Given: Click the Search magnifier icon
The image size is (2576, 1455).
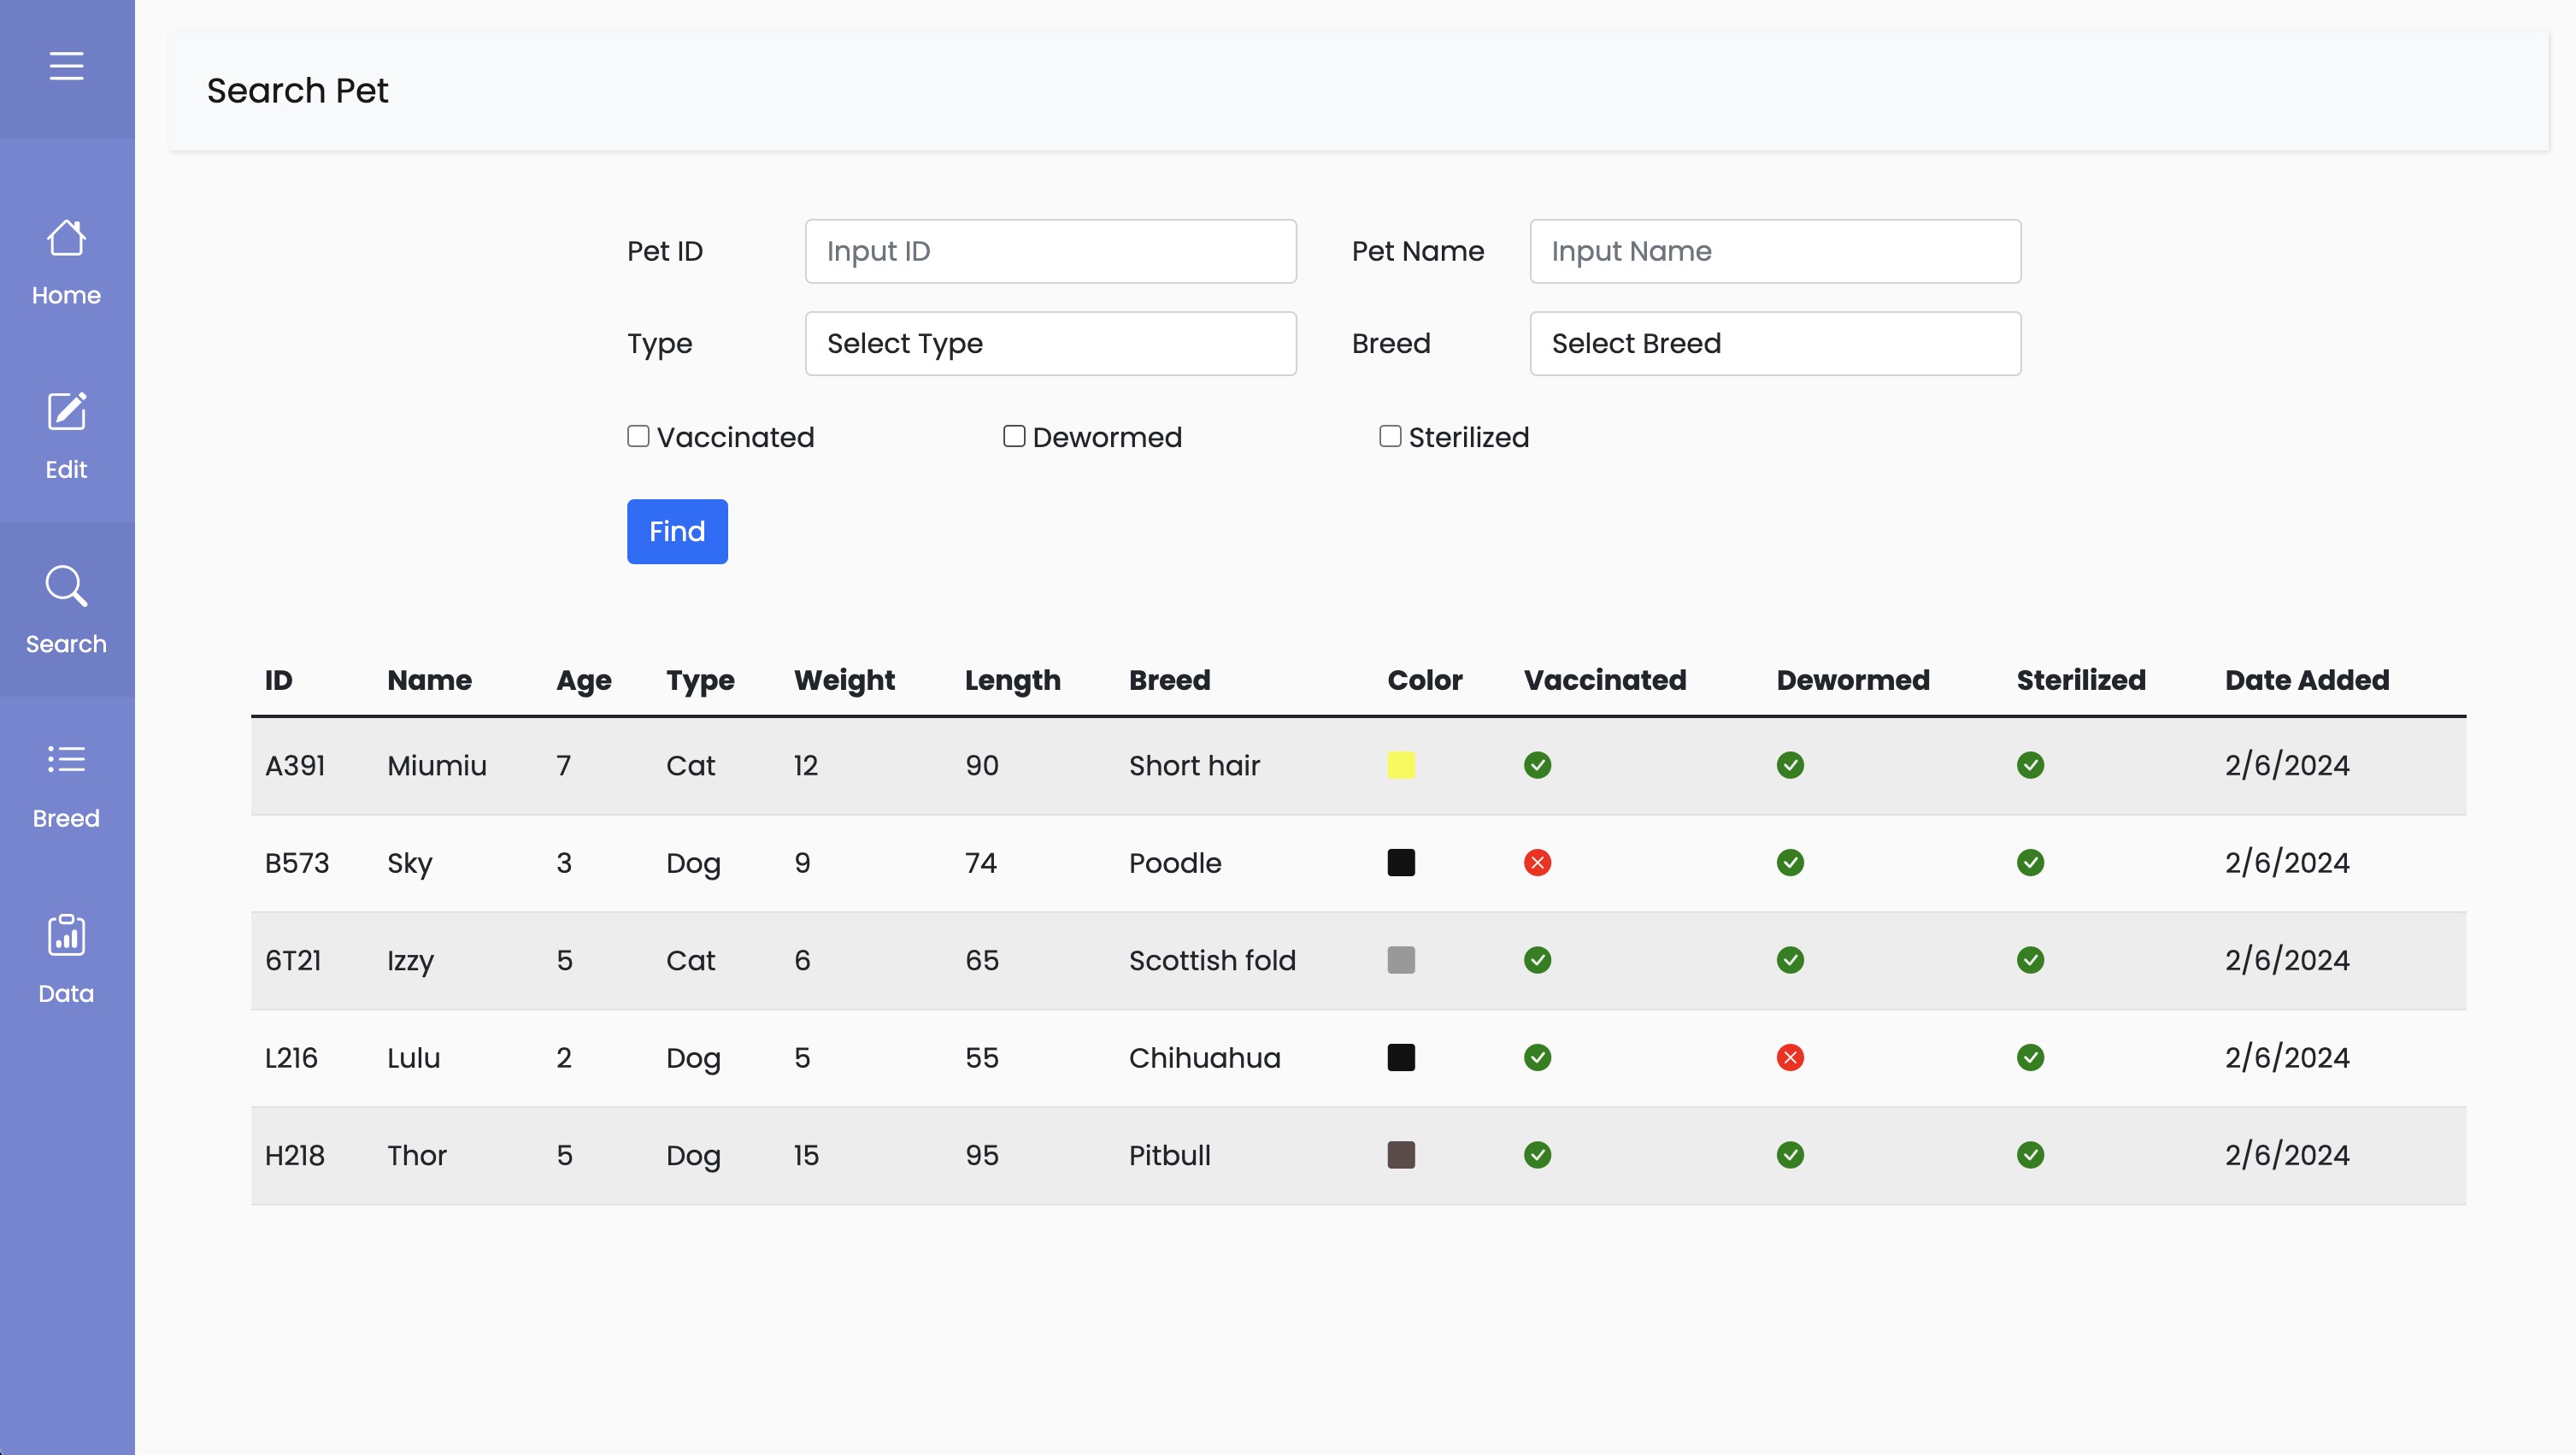Looking at the screenshot, I should pos(66,587).
